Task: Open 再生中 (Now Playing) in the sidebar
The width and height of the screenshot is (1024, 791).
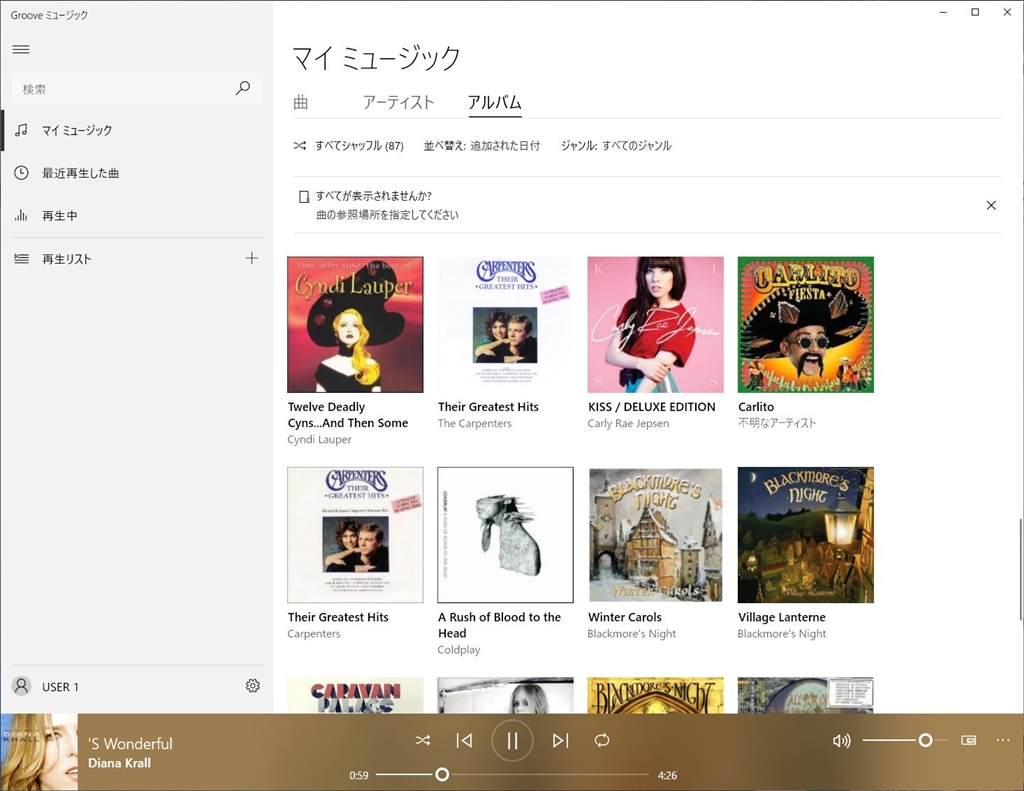Action: pos(137,216)
